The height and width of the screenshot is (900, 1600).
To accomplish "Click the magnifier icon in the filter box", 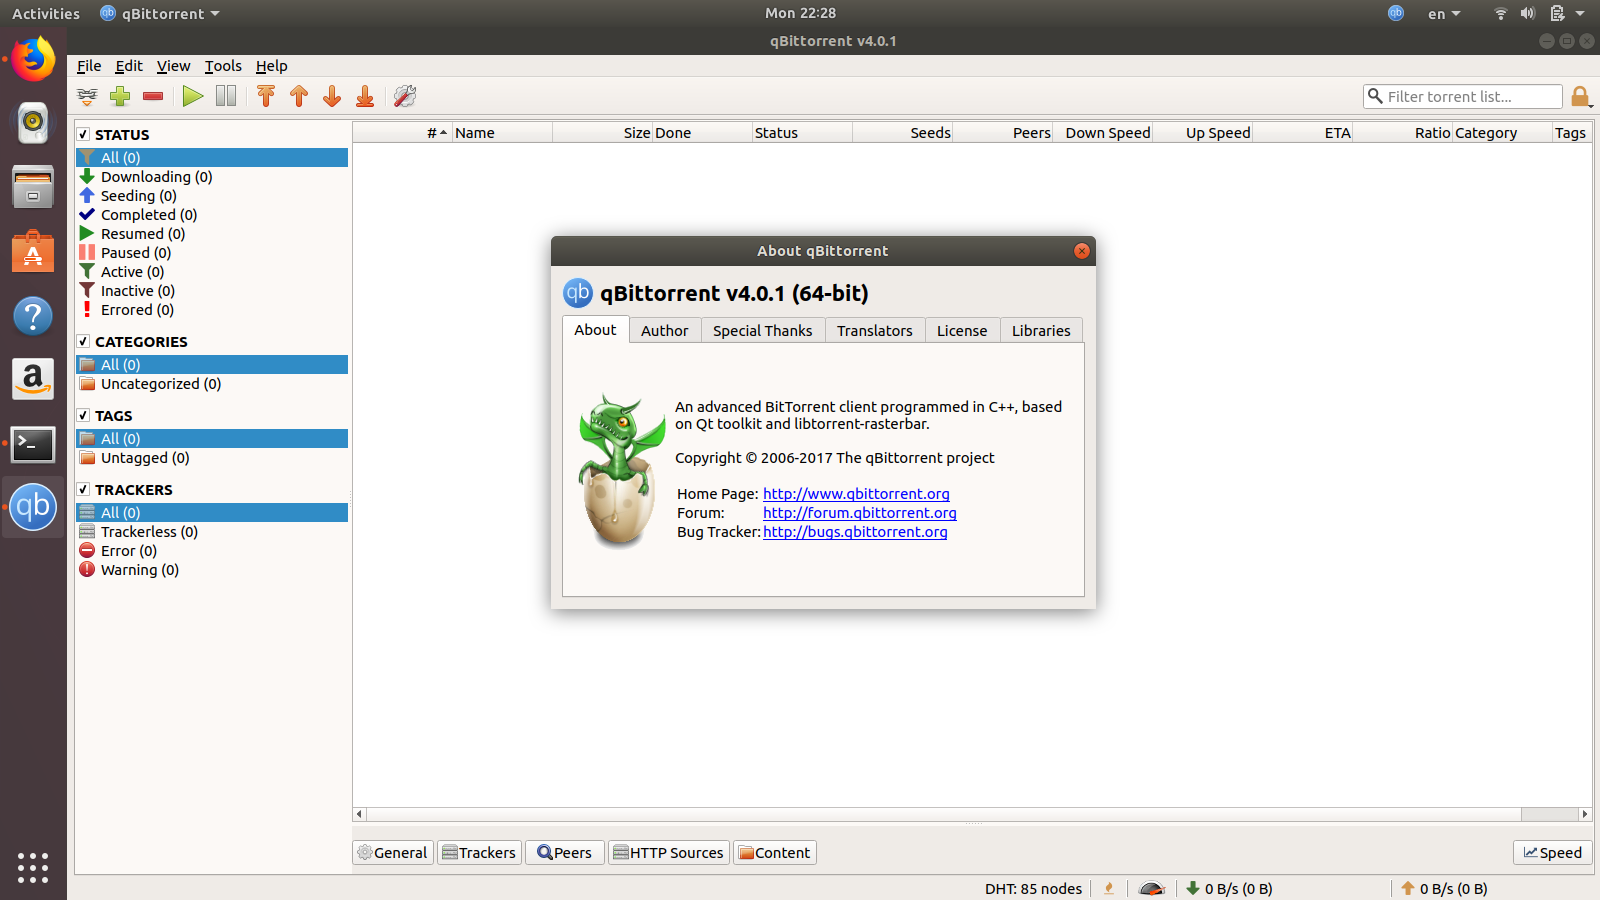I will click(x=1376, y=96).
